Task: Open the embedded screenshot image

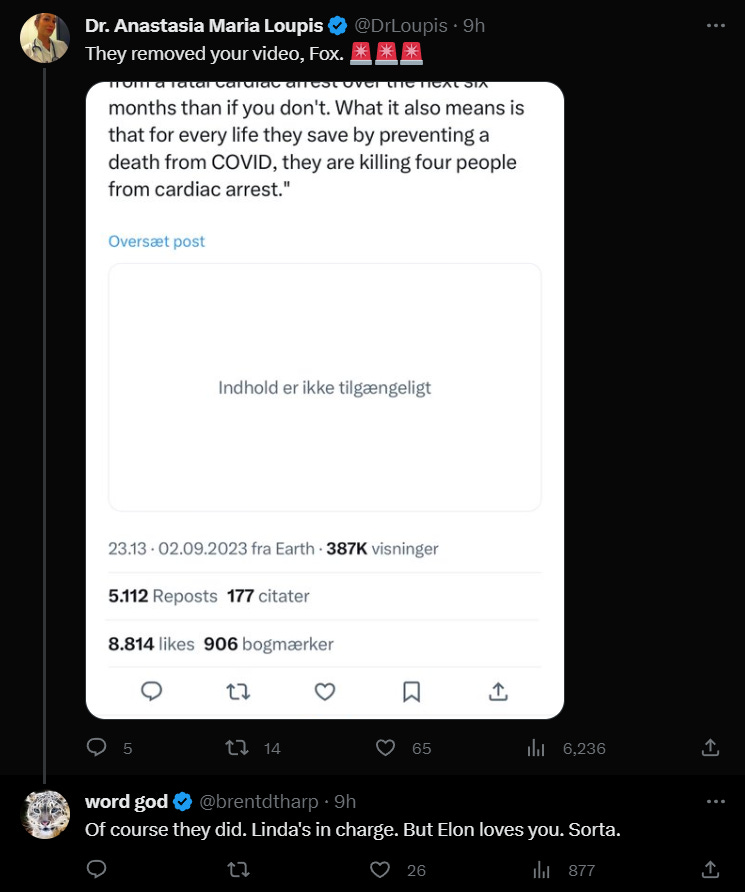Action: coord(325,400)
